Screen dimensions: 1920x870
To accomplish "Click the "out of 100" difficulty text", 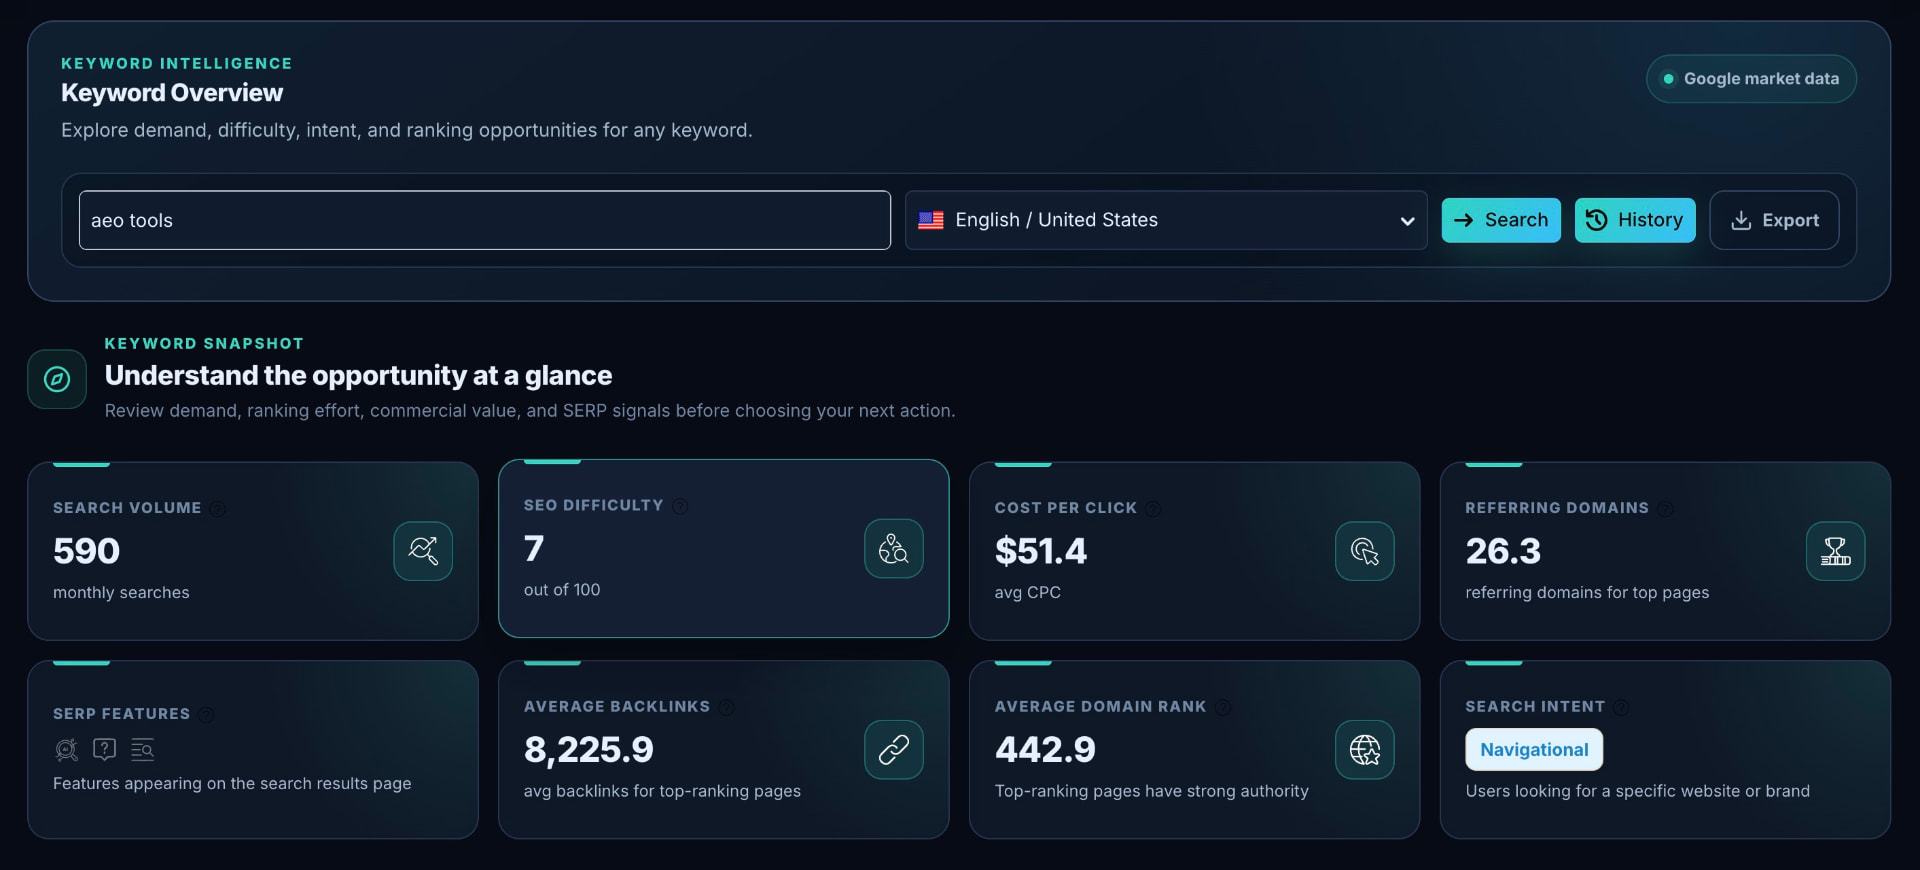I will [562, 590].
